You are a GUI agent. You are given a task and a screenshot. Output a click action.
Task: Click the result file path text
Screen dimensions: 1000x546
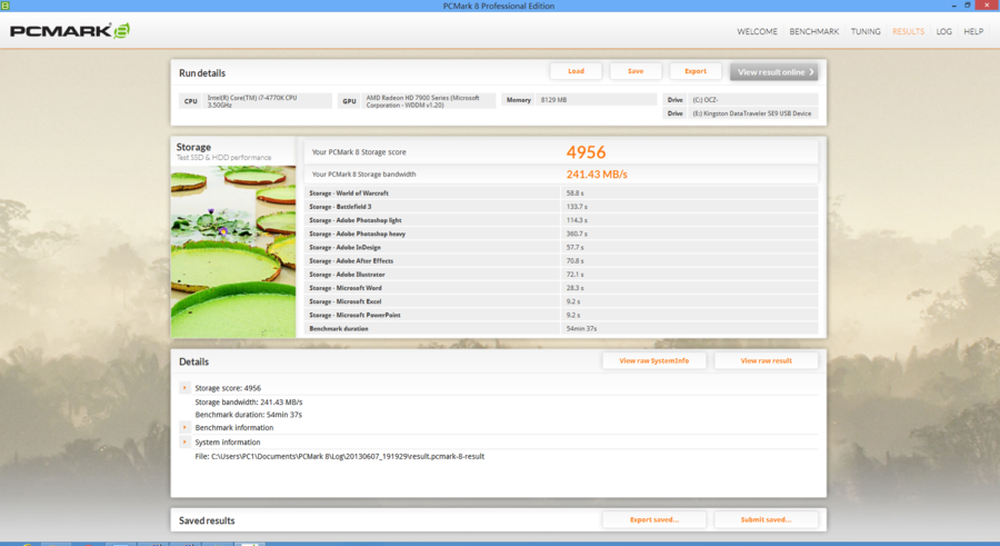pyautogui.click(x=339, y=456)
